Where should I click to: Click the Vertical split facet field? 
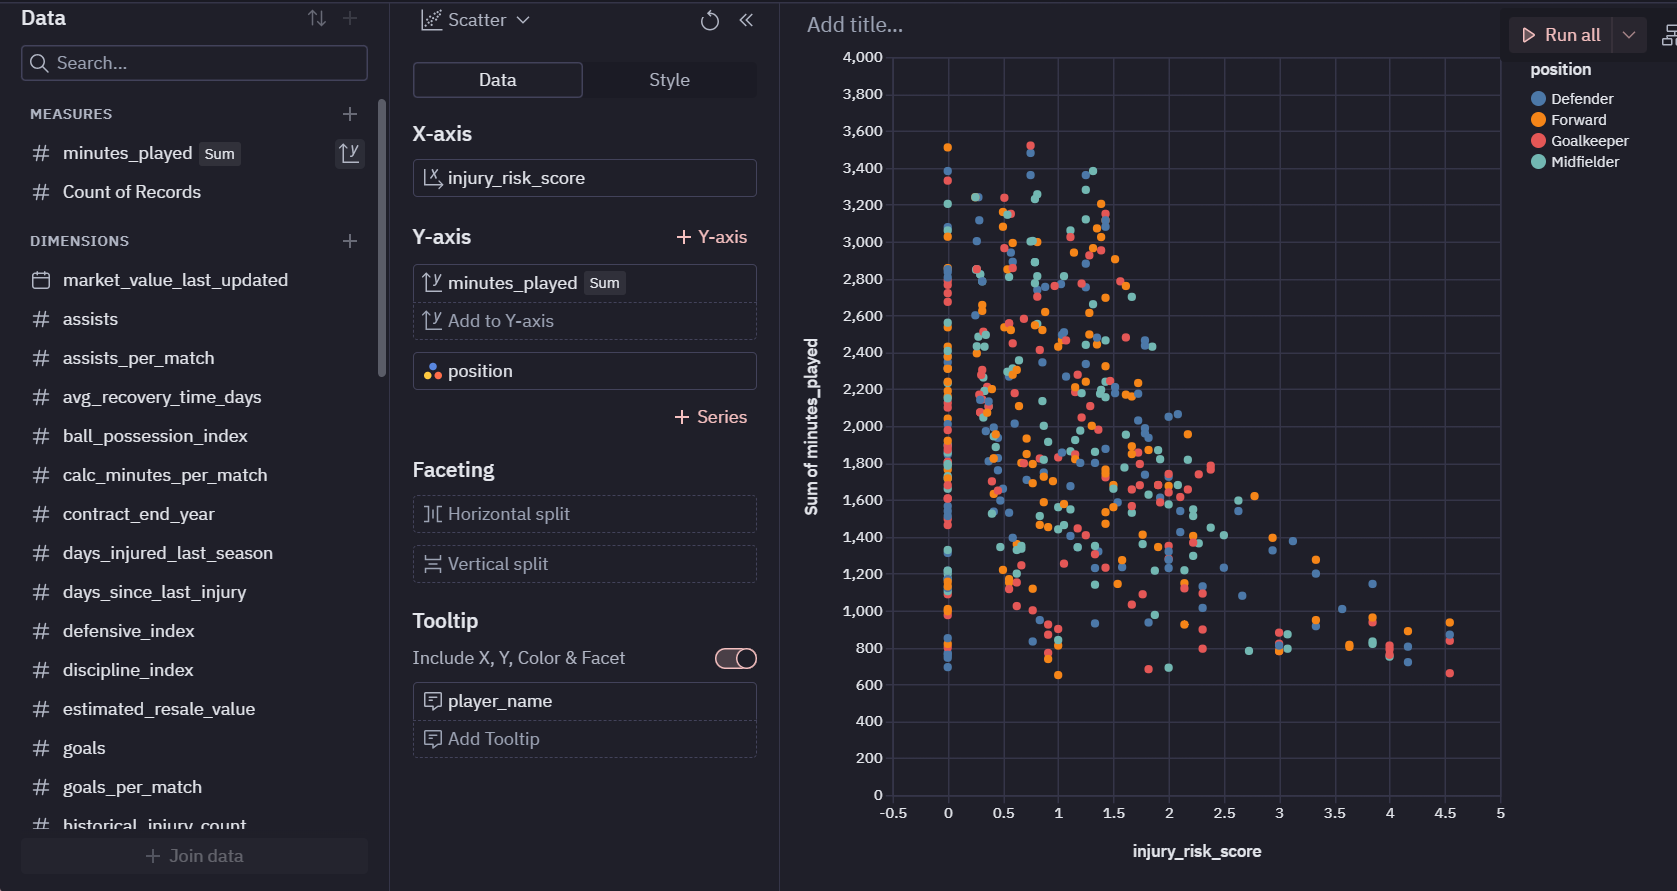[584, 564]
